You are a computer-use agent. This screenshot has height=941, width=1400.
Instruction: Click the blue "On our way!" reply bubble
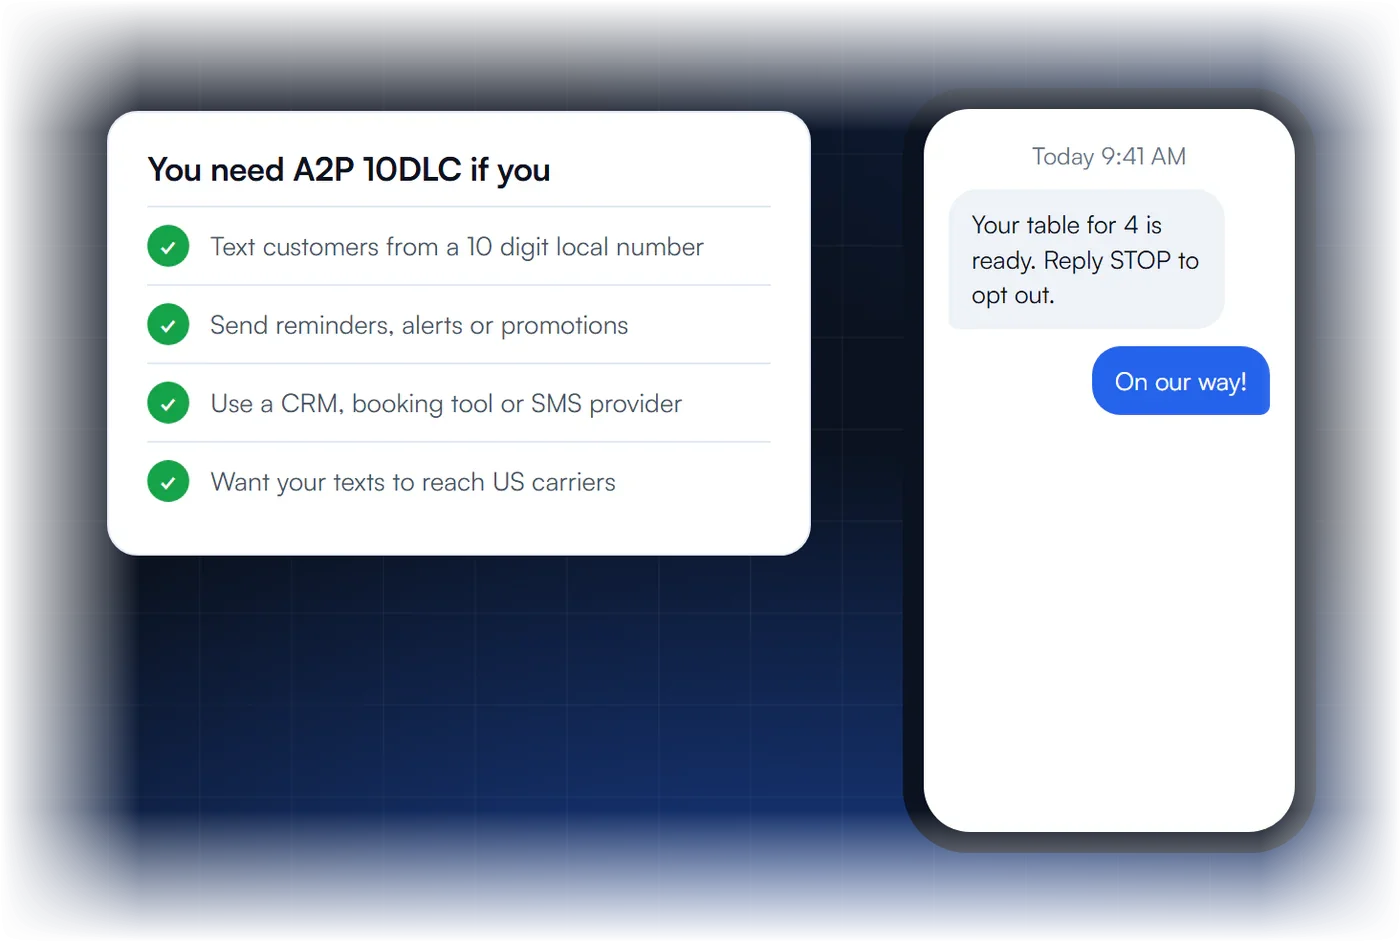[x=1181, y=381]
